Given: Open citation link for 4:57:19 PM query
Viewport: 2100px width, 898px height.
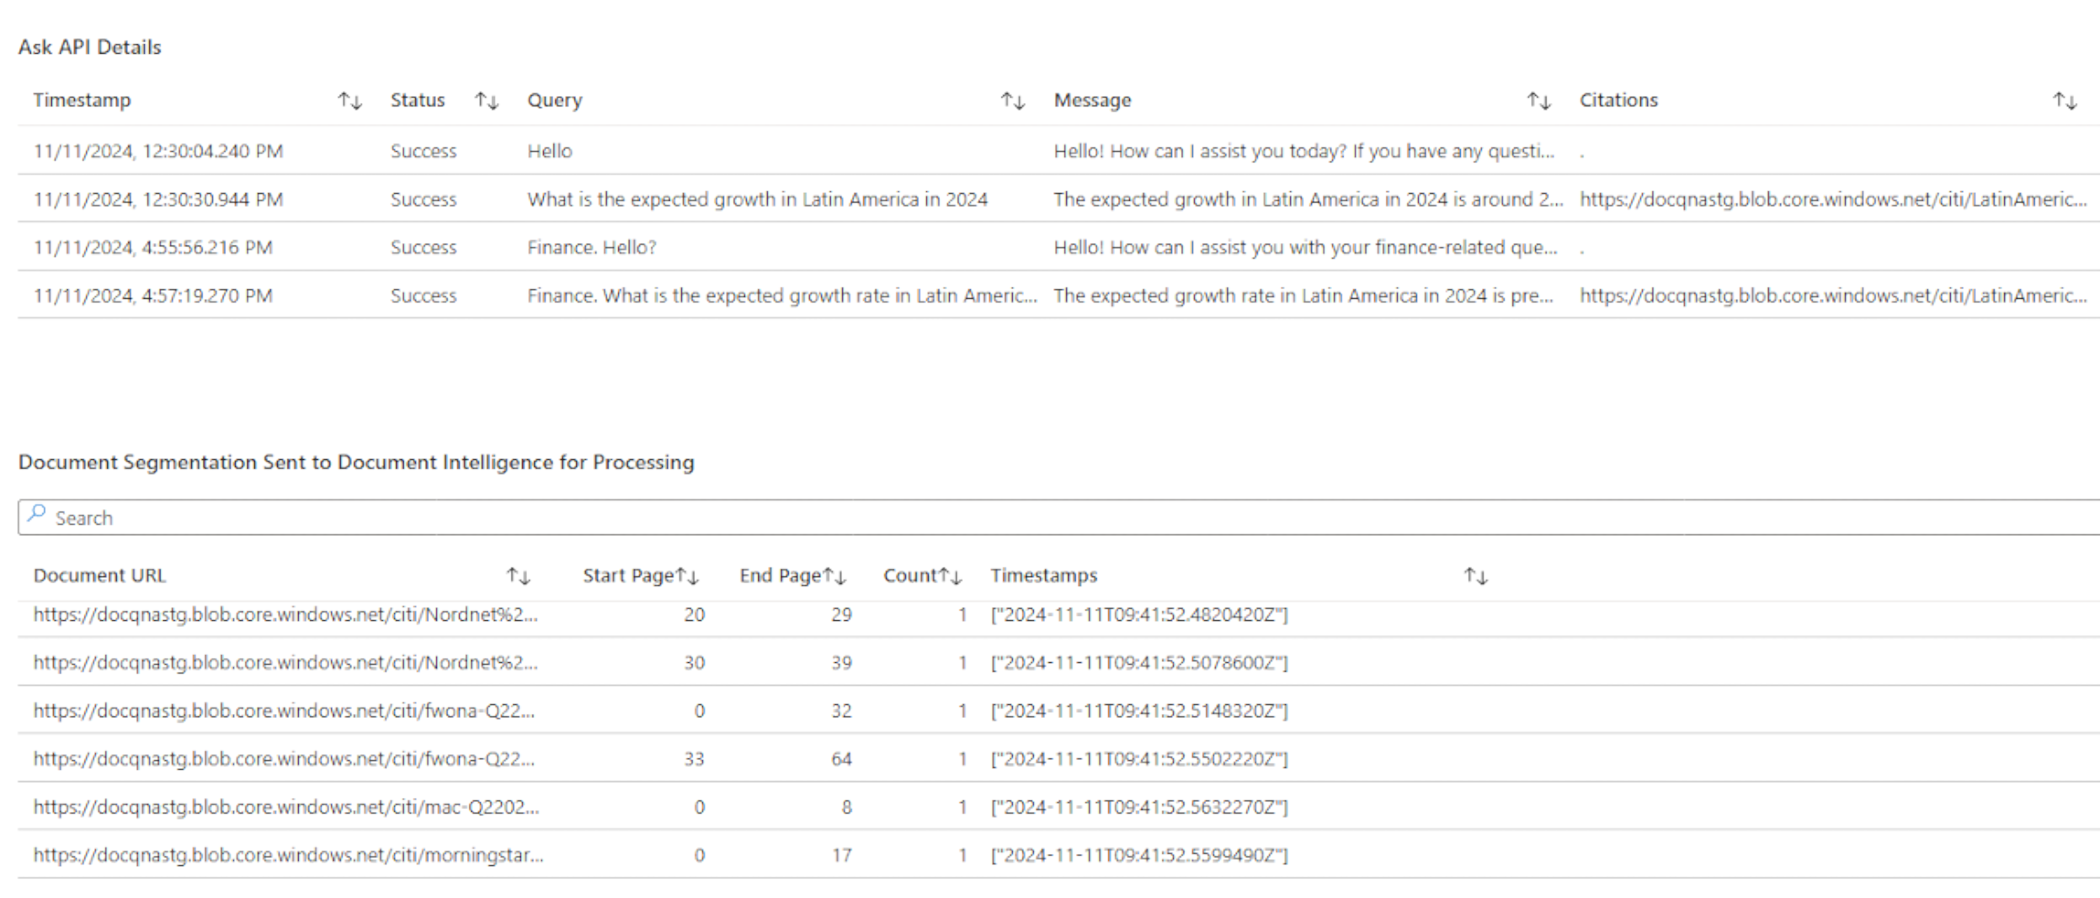Looking at the screenshot, I should (1832, 296).
